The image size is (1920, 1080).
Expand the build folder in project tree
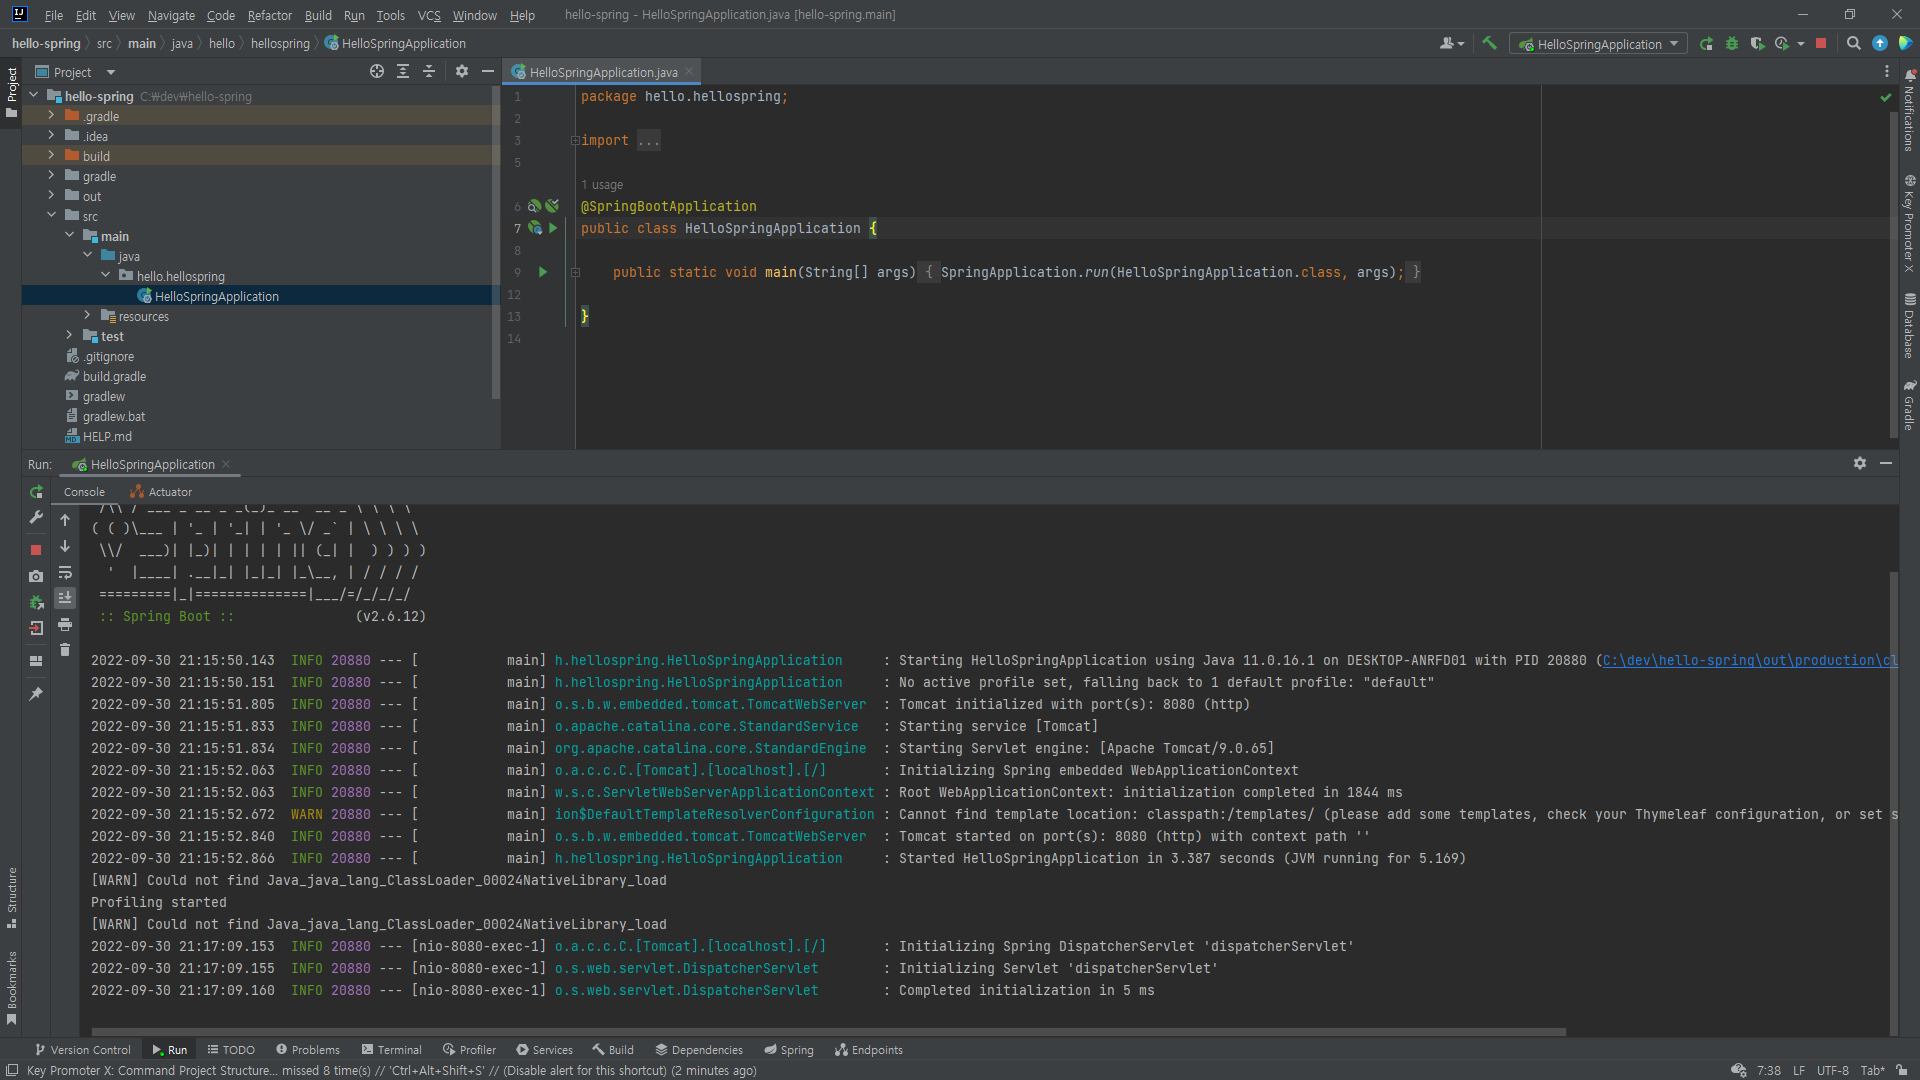point(51,156)
